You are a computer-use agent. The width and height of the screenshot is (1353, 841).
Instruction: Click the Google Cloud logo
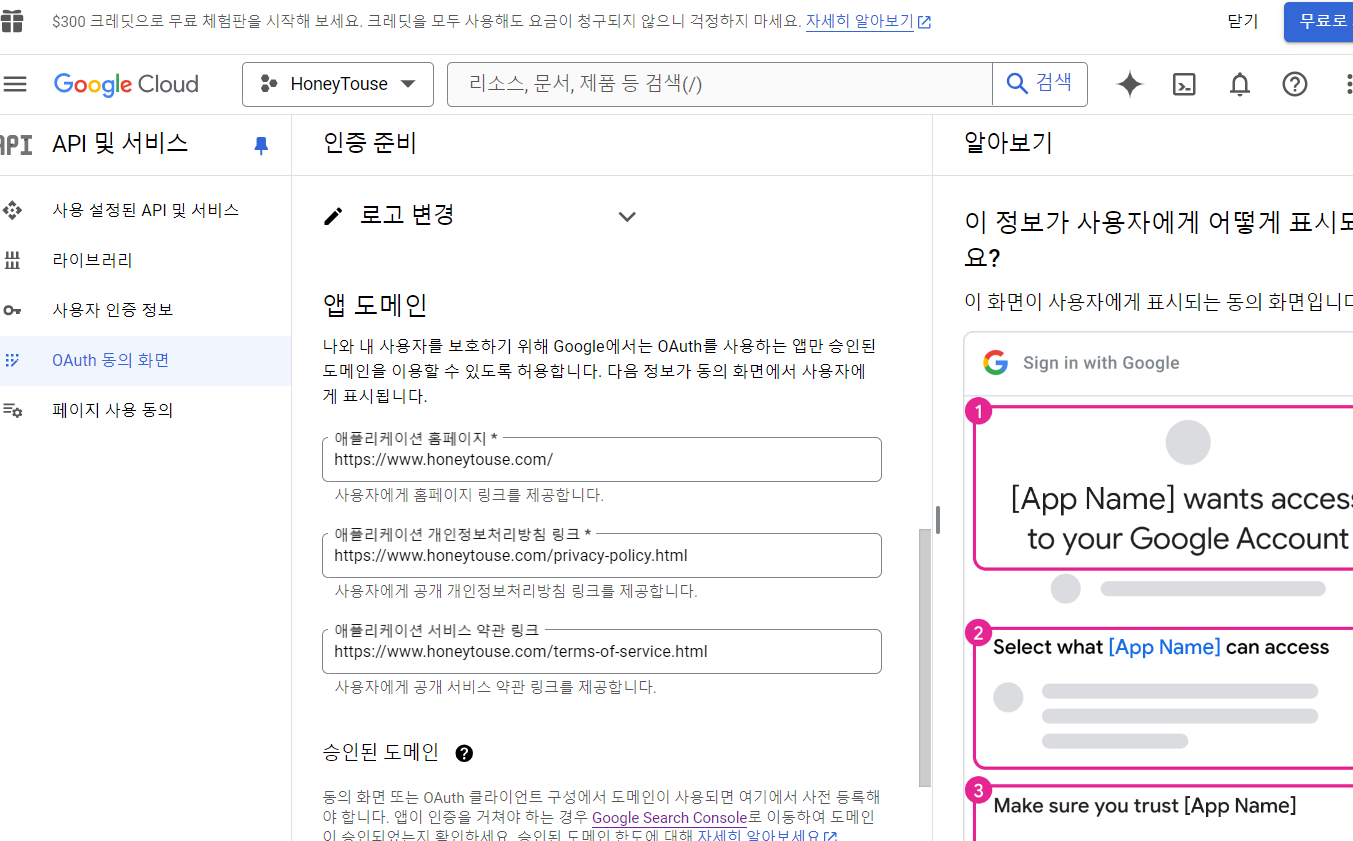pyautogui.click(x=126, y=84)
